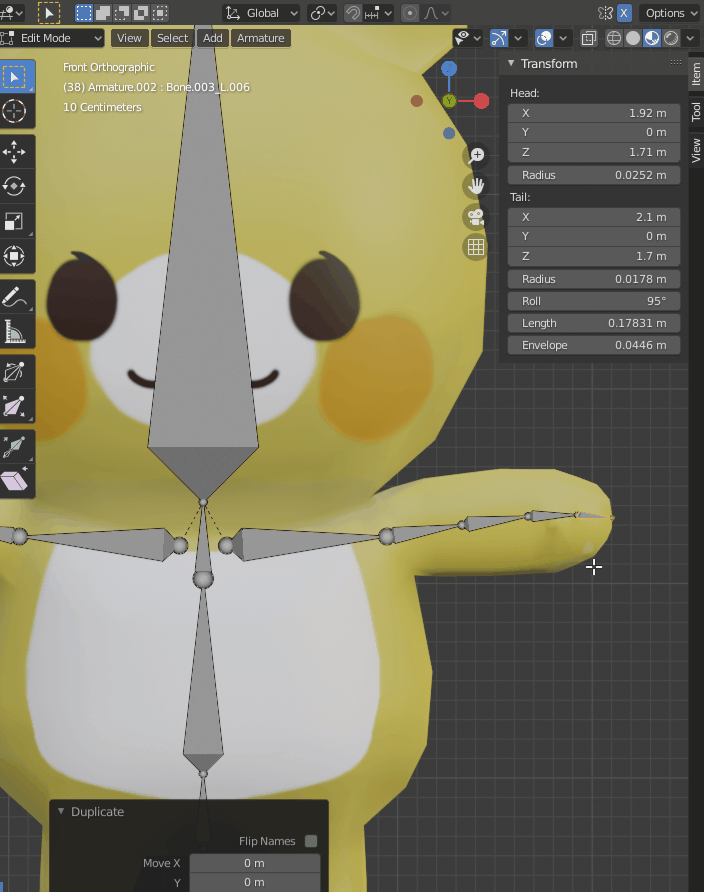Activate the combined Transform tool
The width and height of the screenshot is (704, 892).
click(14, 256)
